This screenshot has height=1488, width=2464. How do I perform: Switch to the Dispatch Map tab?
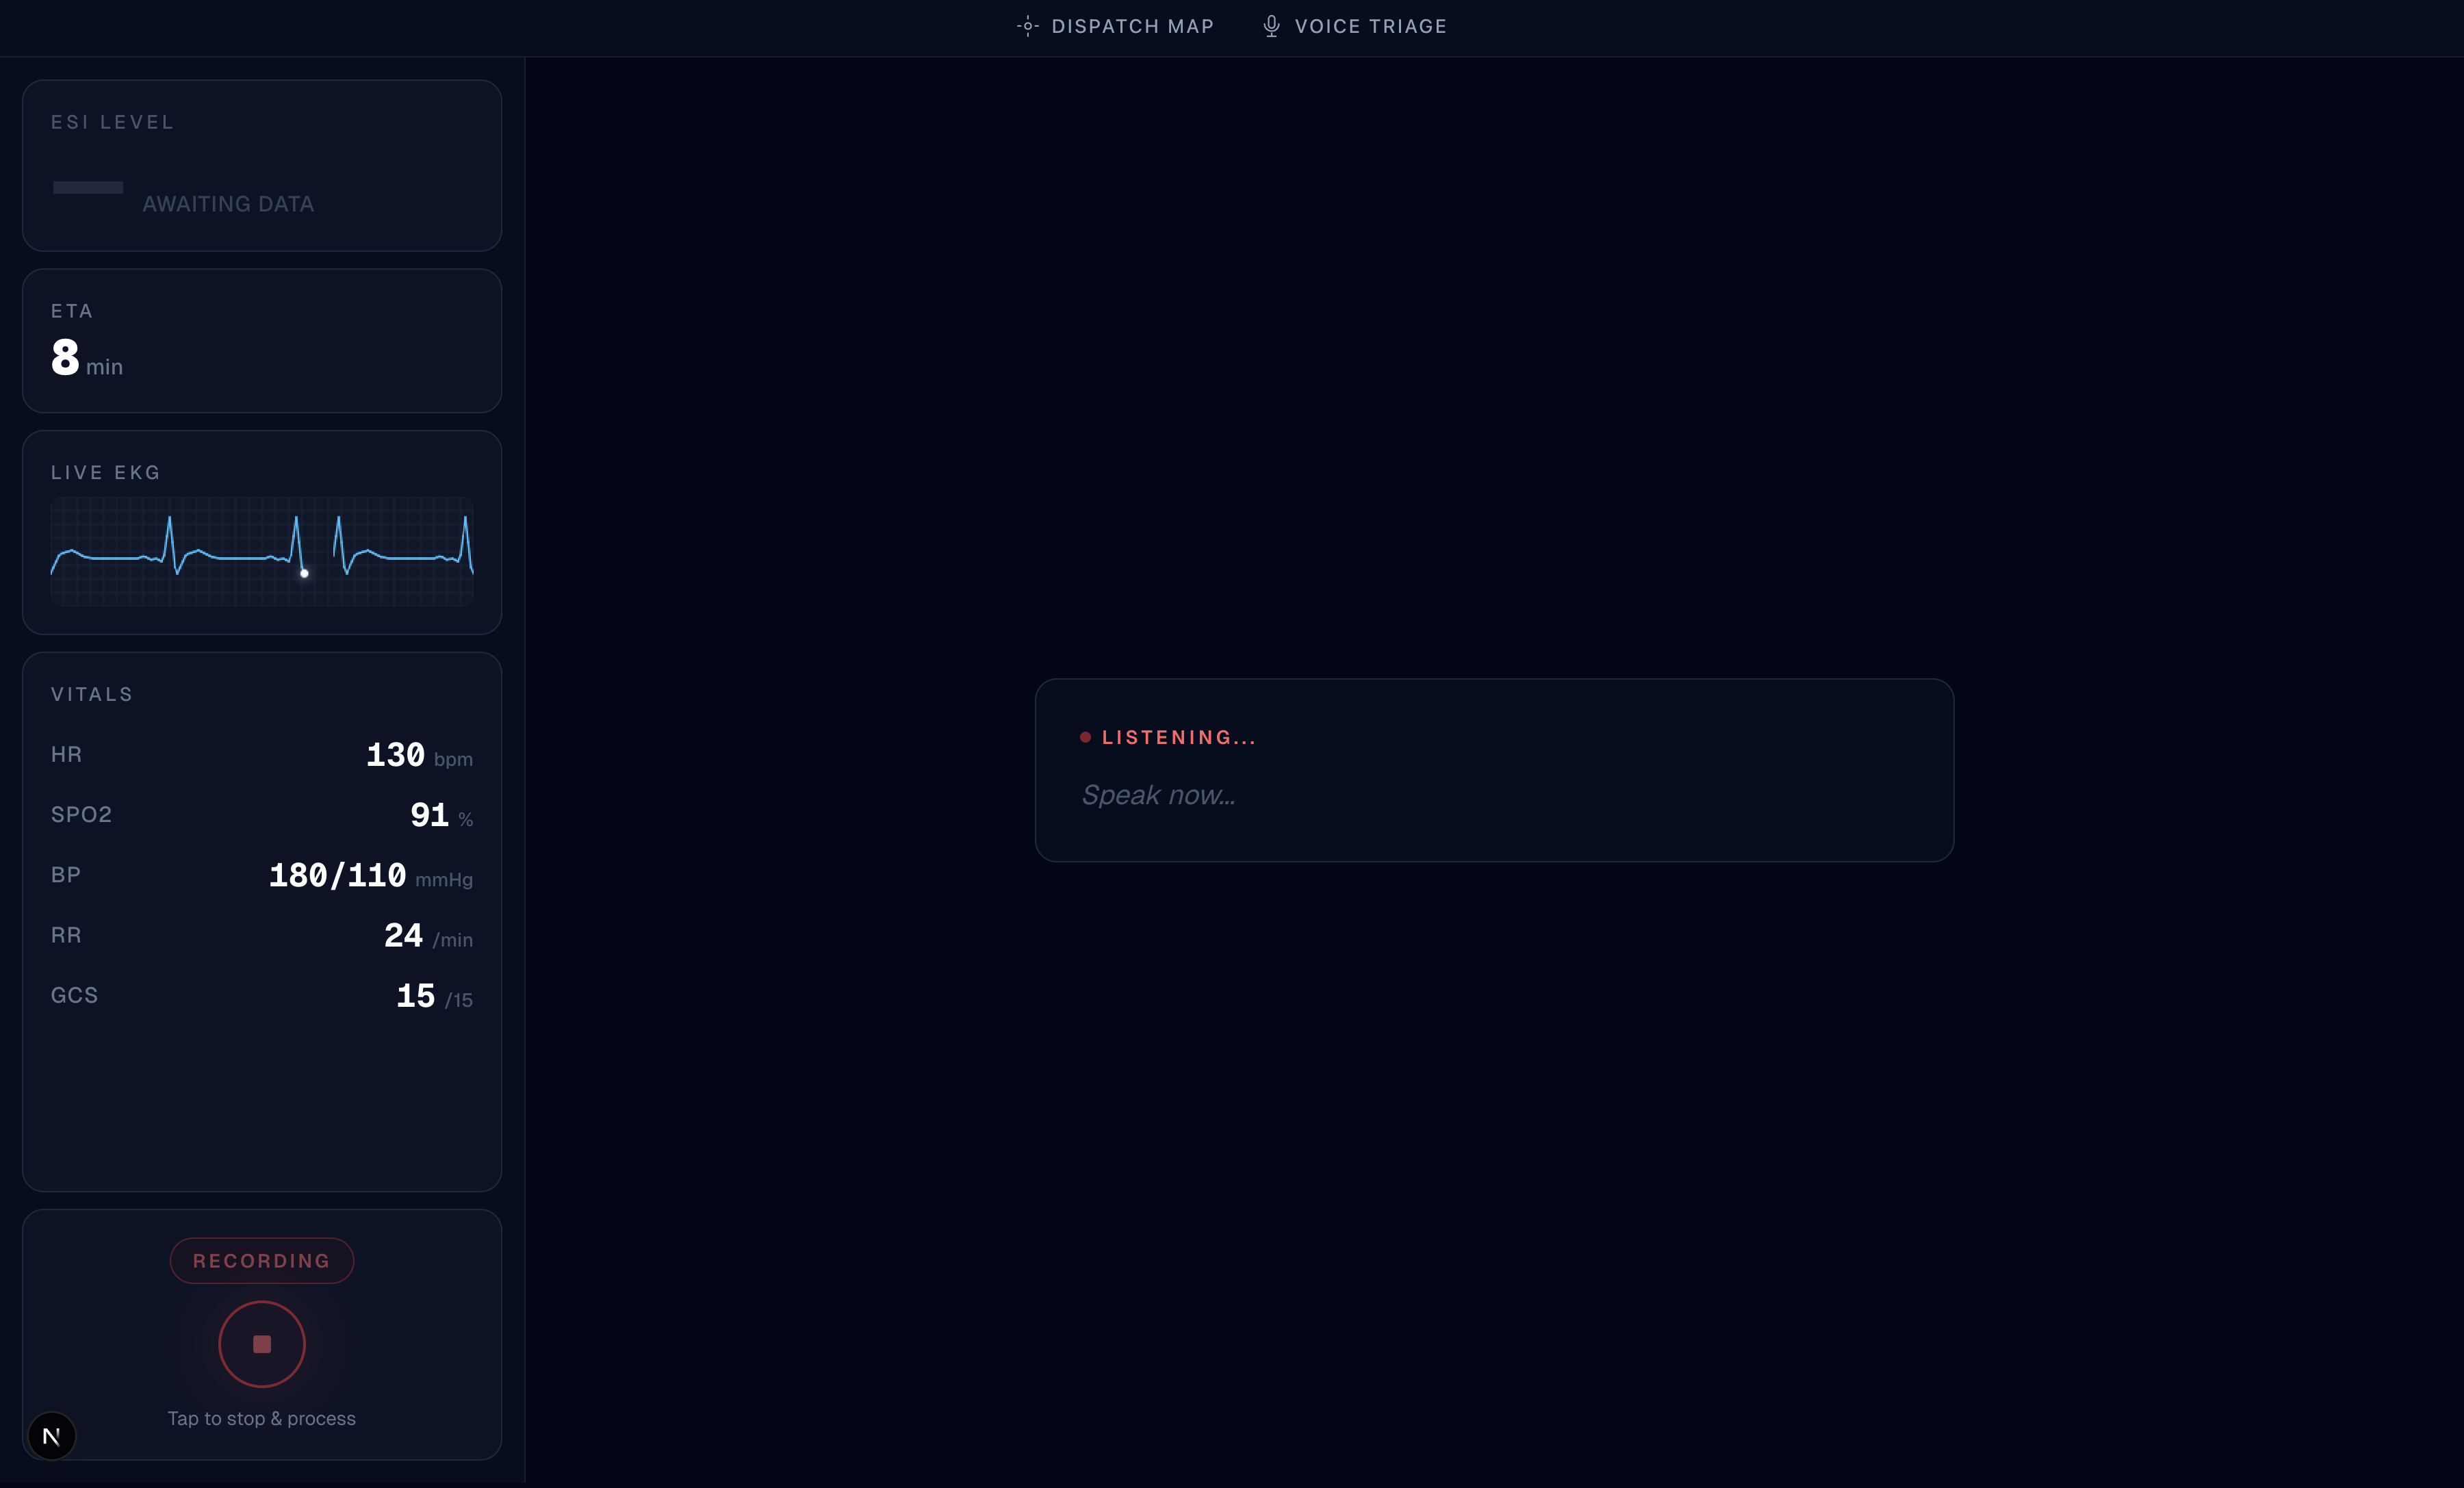1131,26
